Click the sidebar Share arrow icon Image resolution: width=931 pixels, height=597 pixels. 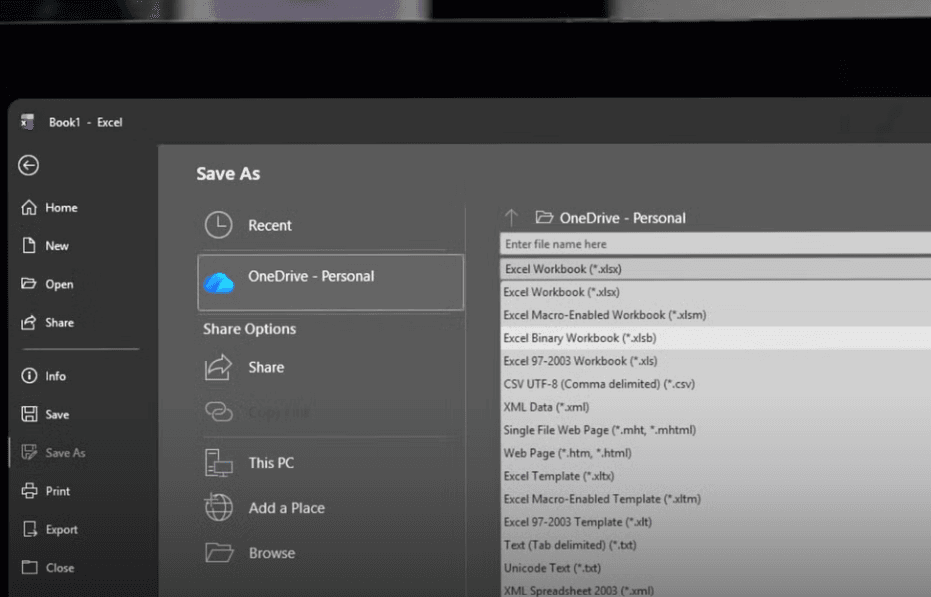(x=28, y=322)
